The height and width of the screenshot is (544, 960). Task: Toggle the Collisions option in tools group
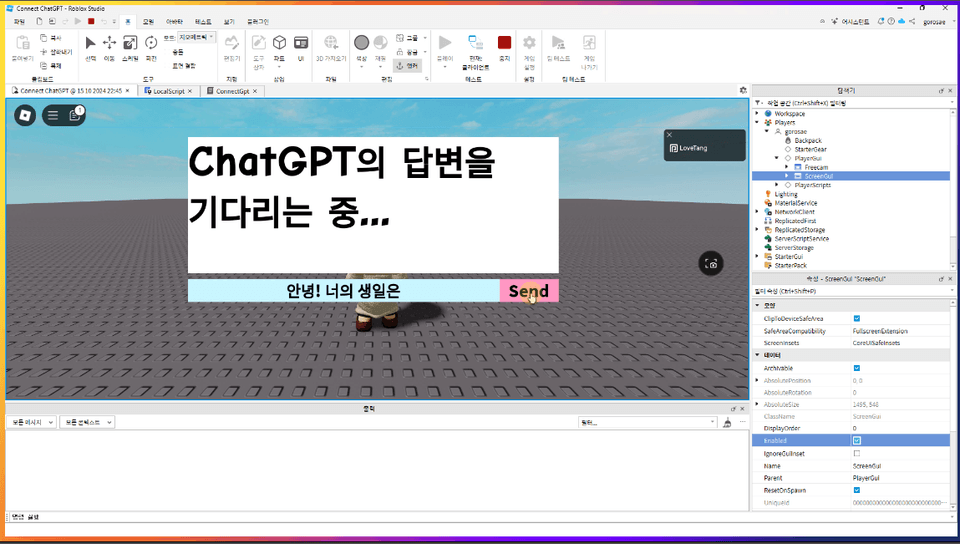[x=178, y=52]
